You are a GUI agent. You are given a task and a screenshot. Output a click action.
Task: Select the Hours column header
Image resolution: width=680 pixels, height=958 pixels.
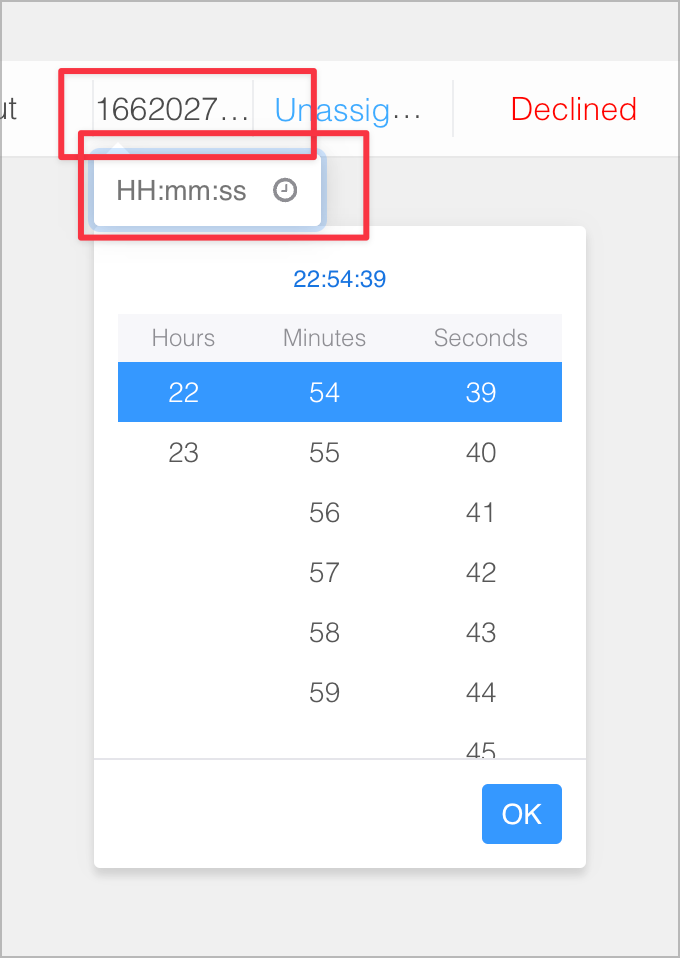click(183, 338)
